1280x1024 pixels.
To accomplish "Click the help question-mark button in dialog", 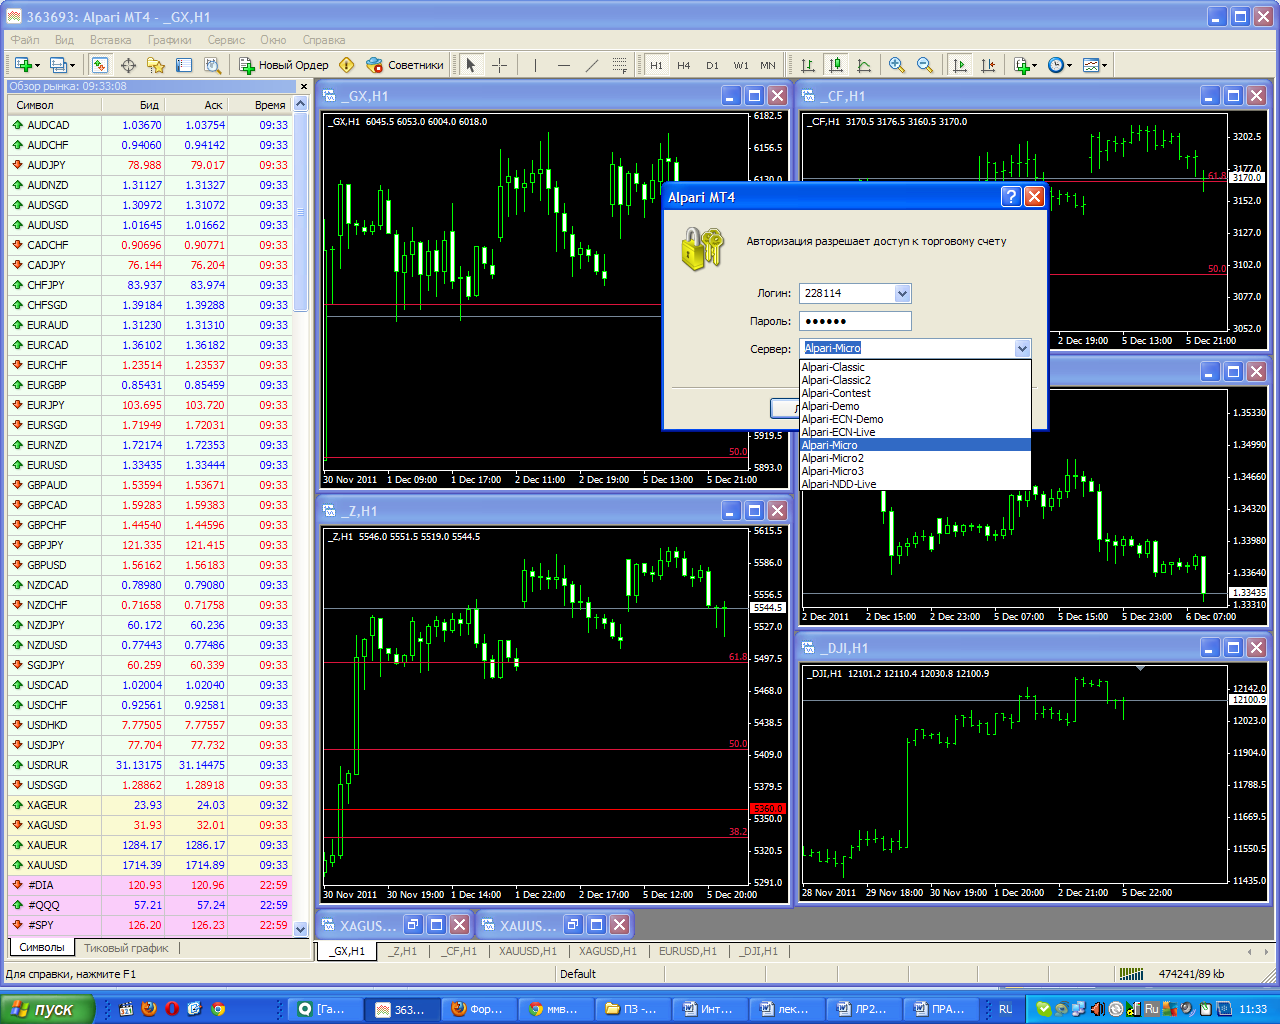I will point(1011,196).
